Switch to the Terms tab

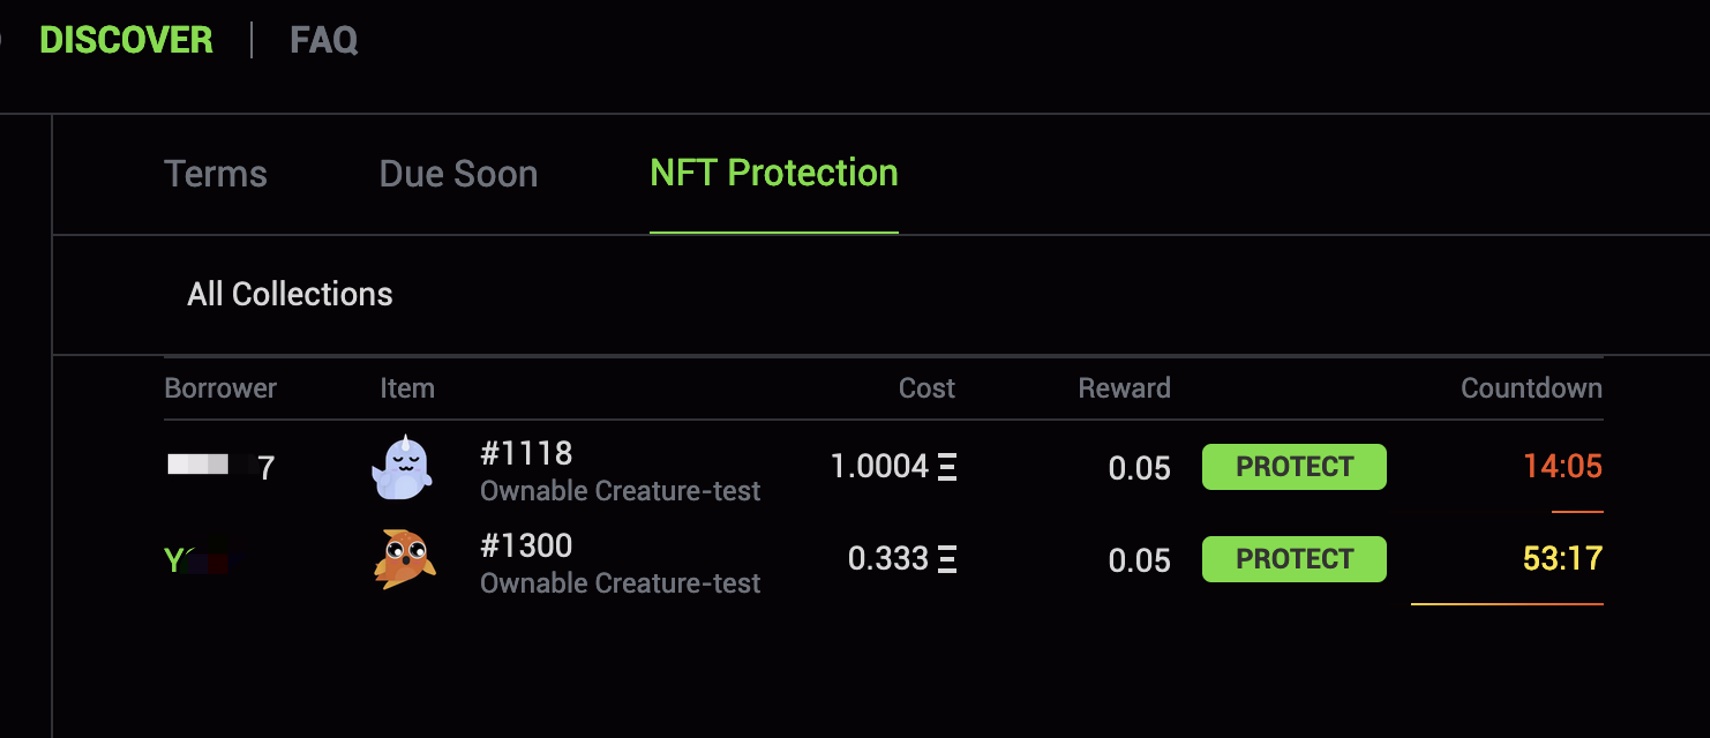[x=215, y=174]
